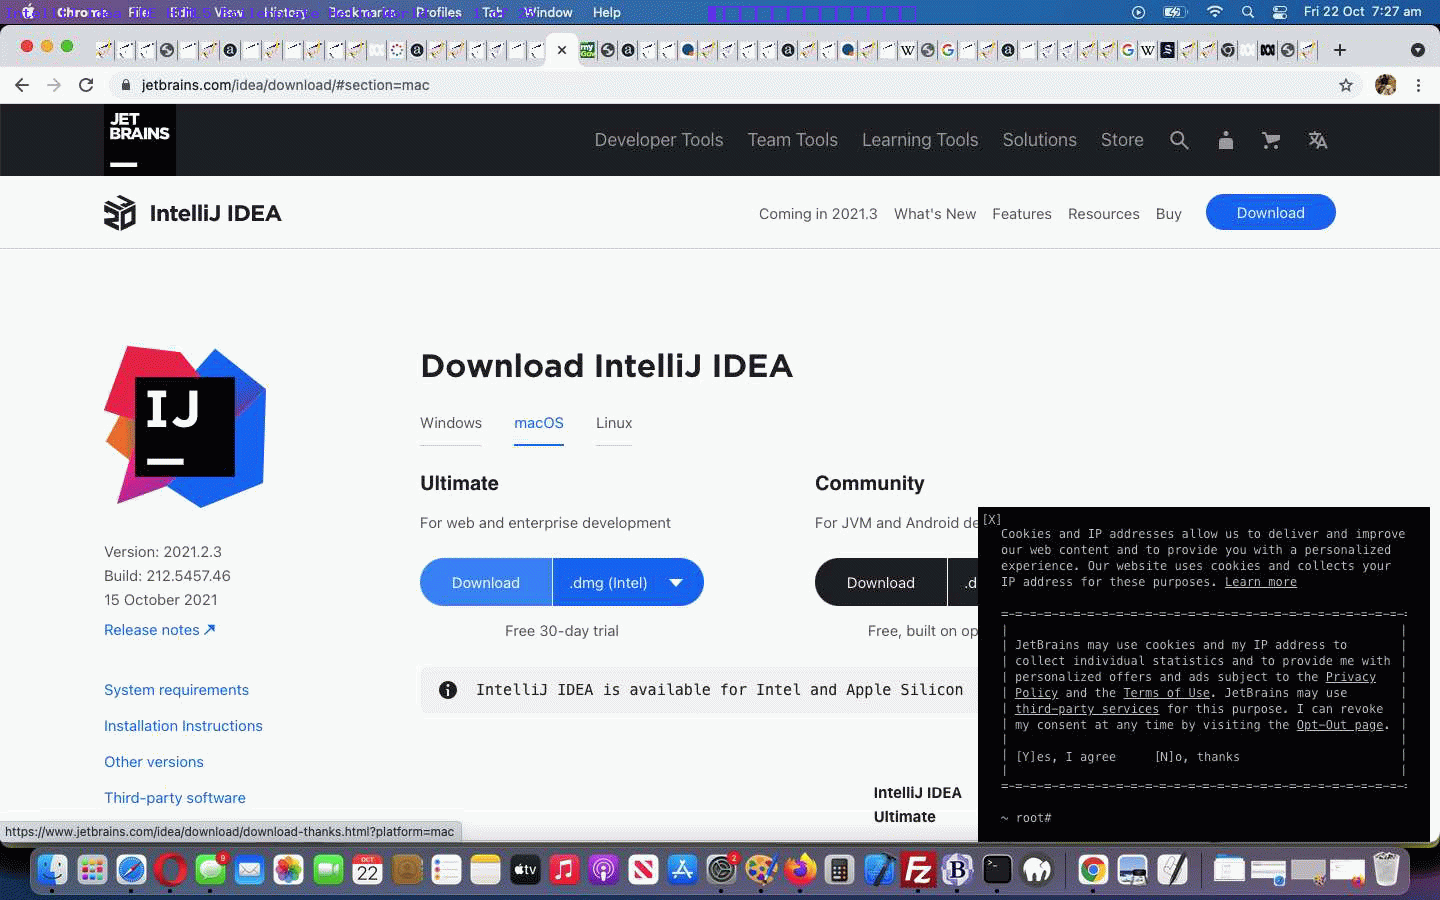This screenshot has width=1440, height=900.
Task: Close the current browser tab
Action: pyautogui.click(x=562, y=50)
